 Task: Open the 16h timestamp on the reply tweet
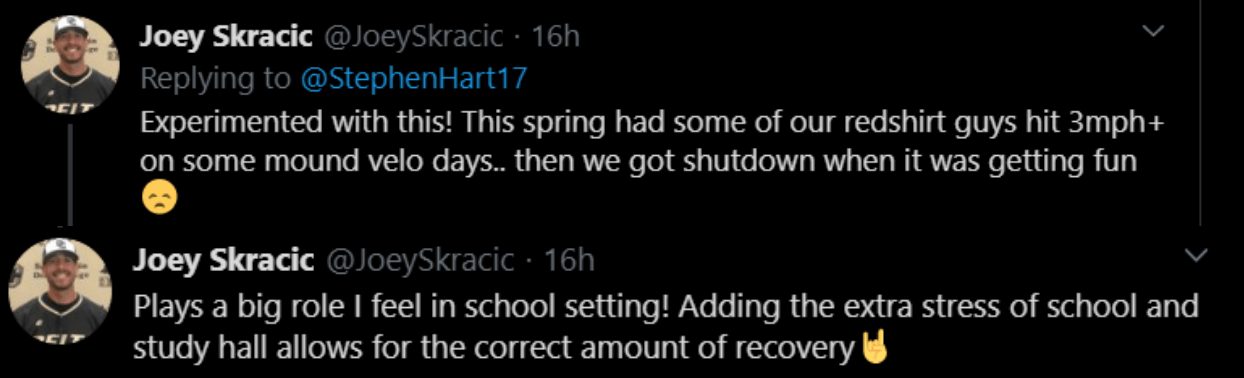555,36
